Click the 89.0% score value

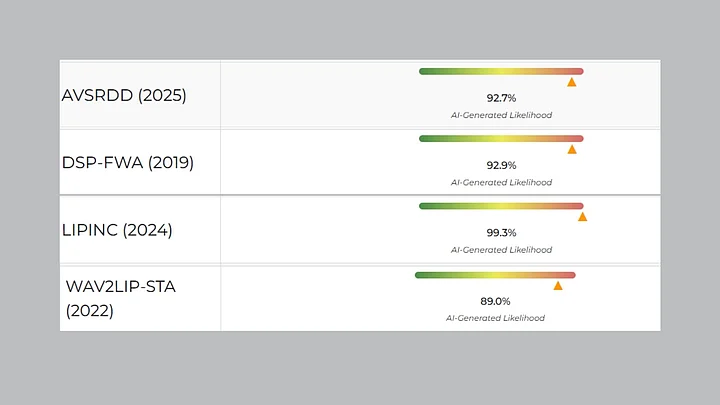pos(496,301)
